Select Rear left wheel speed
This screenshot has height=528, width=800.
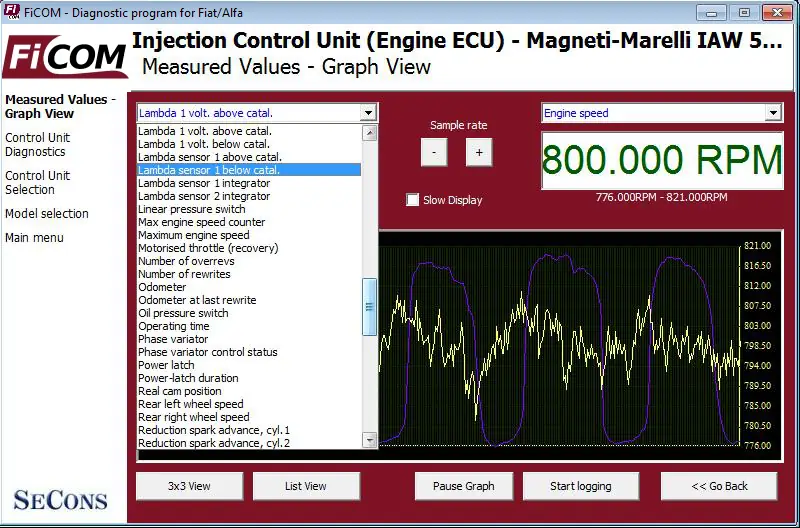point(249,404)
